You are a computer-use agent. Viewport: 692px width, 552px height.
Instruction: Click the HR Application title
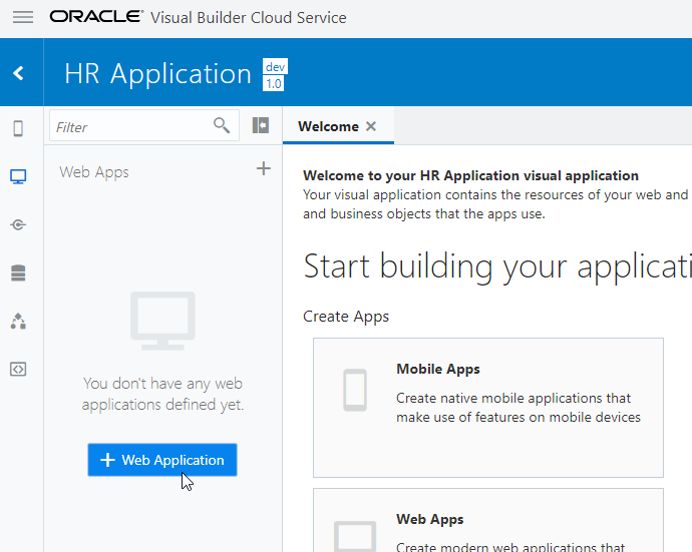pos(158,73)
